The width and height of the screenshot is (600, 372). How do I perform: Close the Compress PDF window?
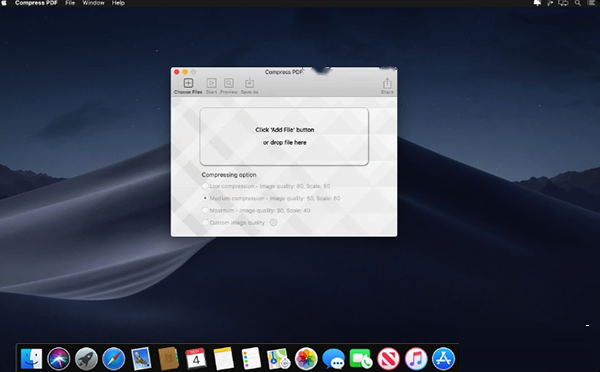click(x=176, y=72)
